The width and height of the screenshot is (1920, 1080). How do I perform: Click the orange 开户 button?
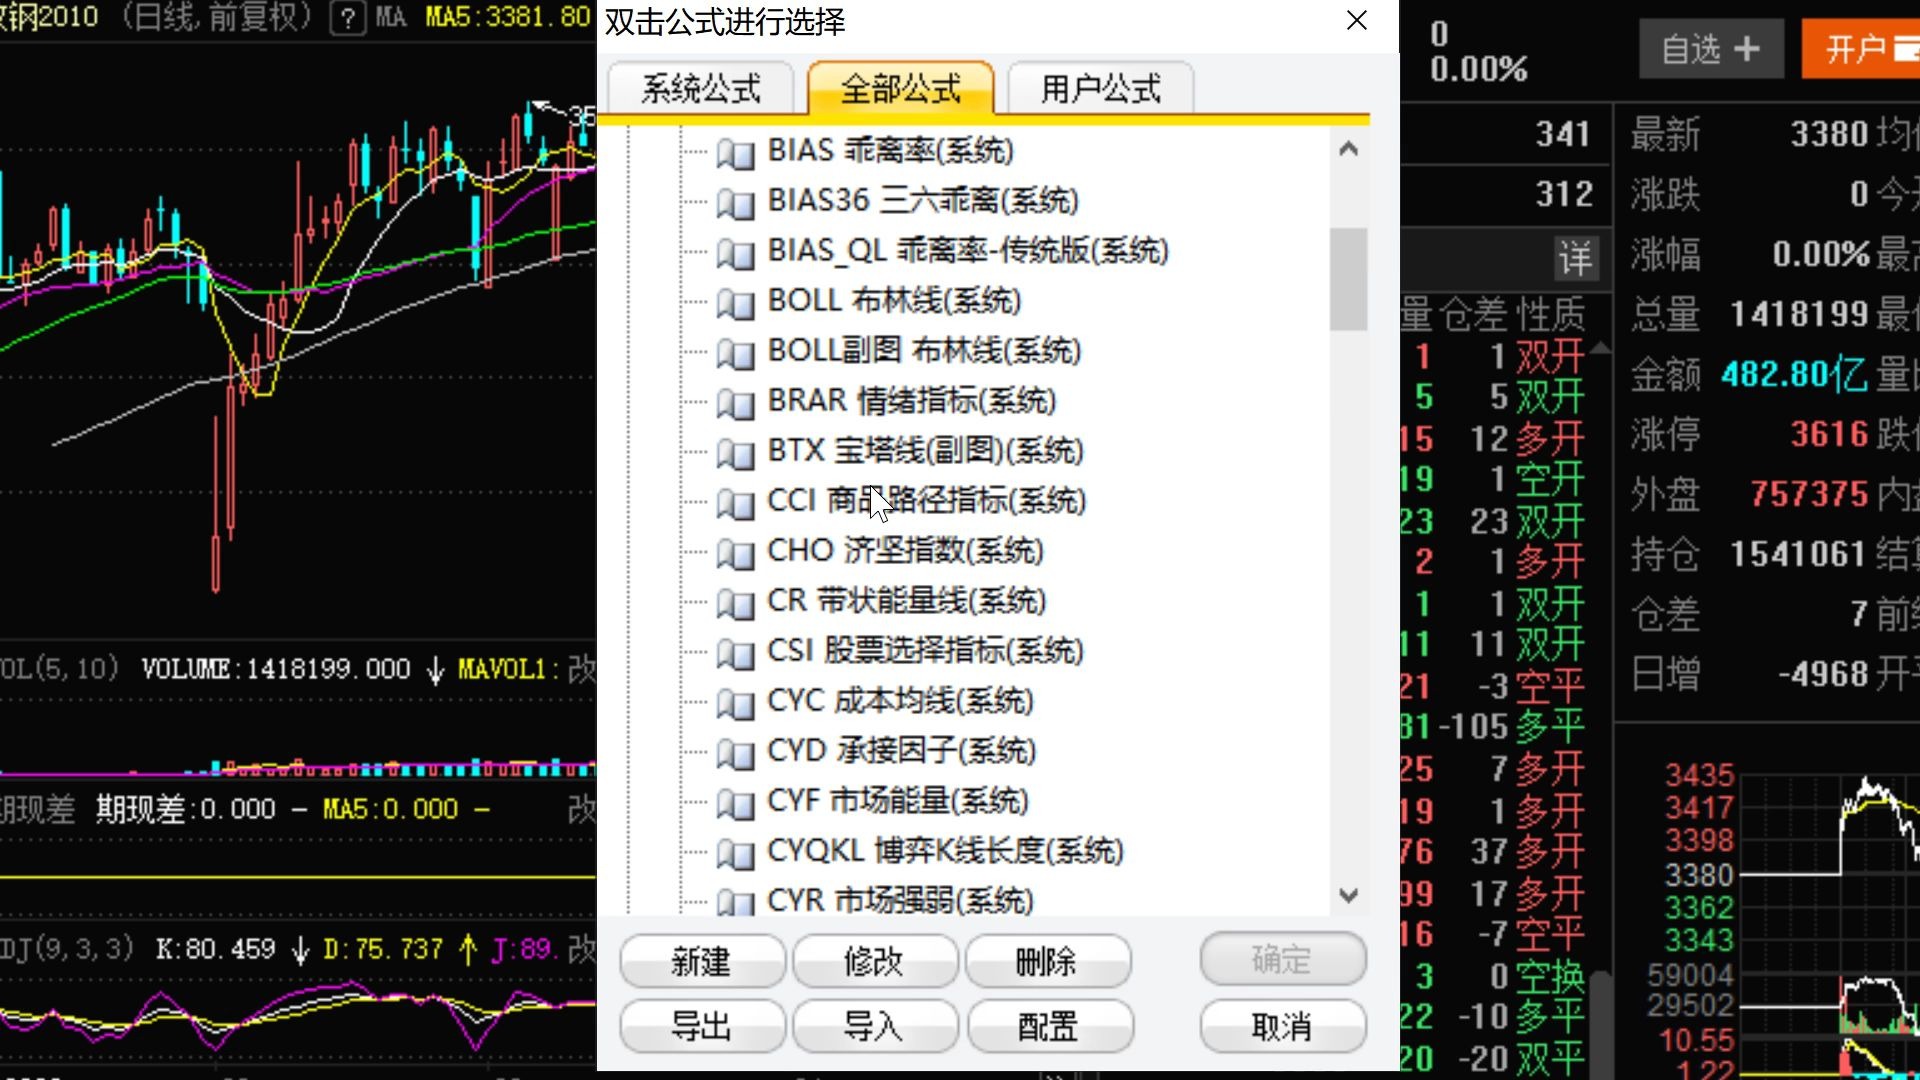coord(1860,49)
